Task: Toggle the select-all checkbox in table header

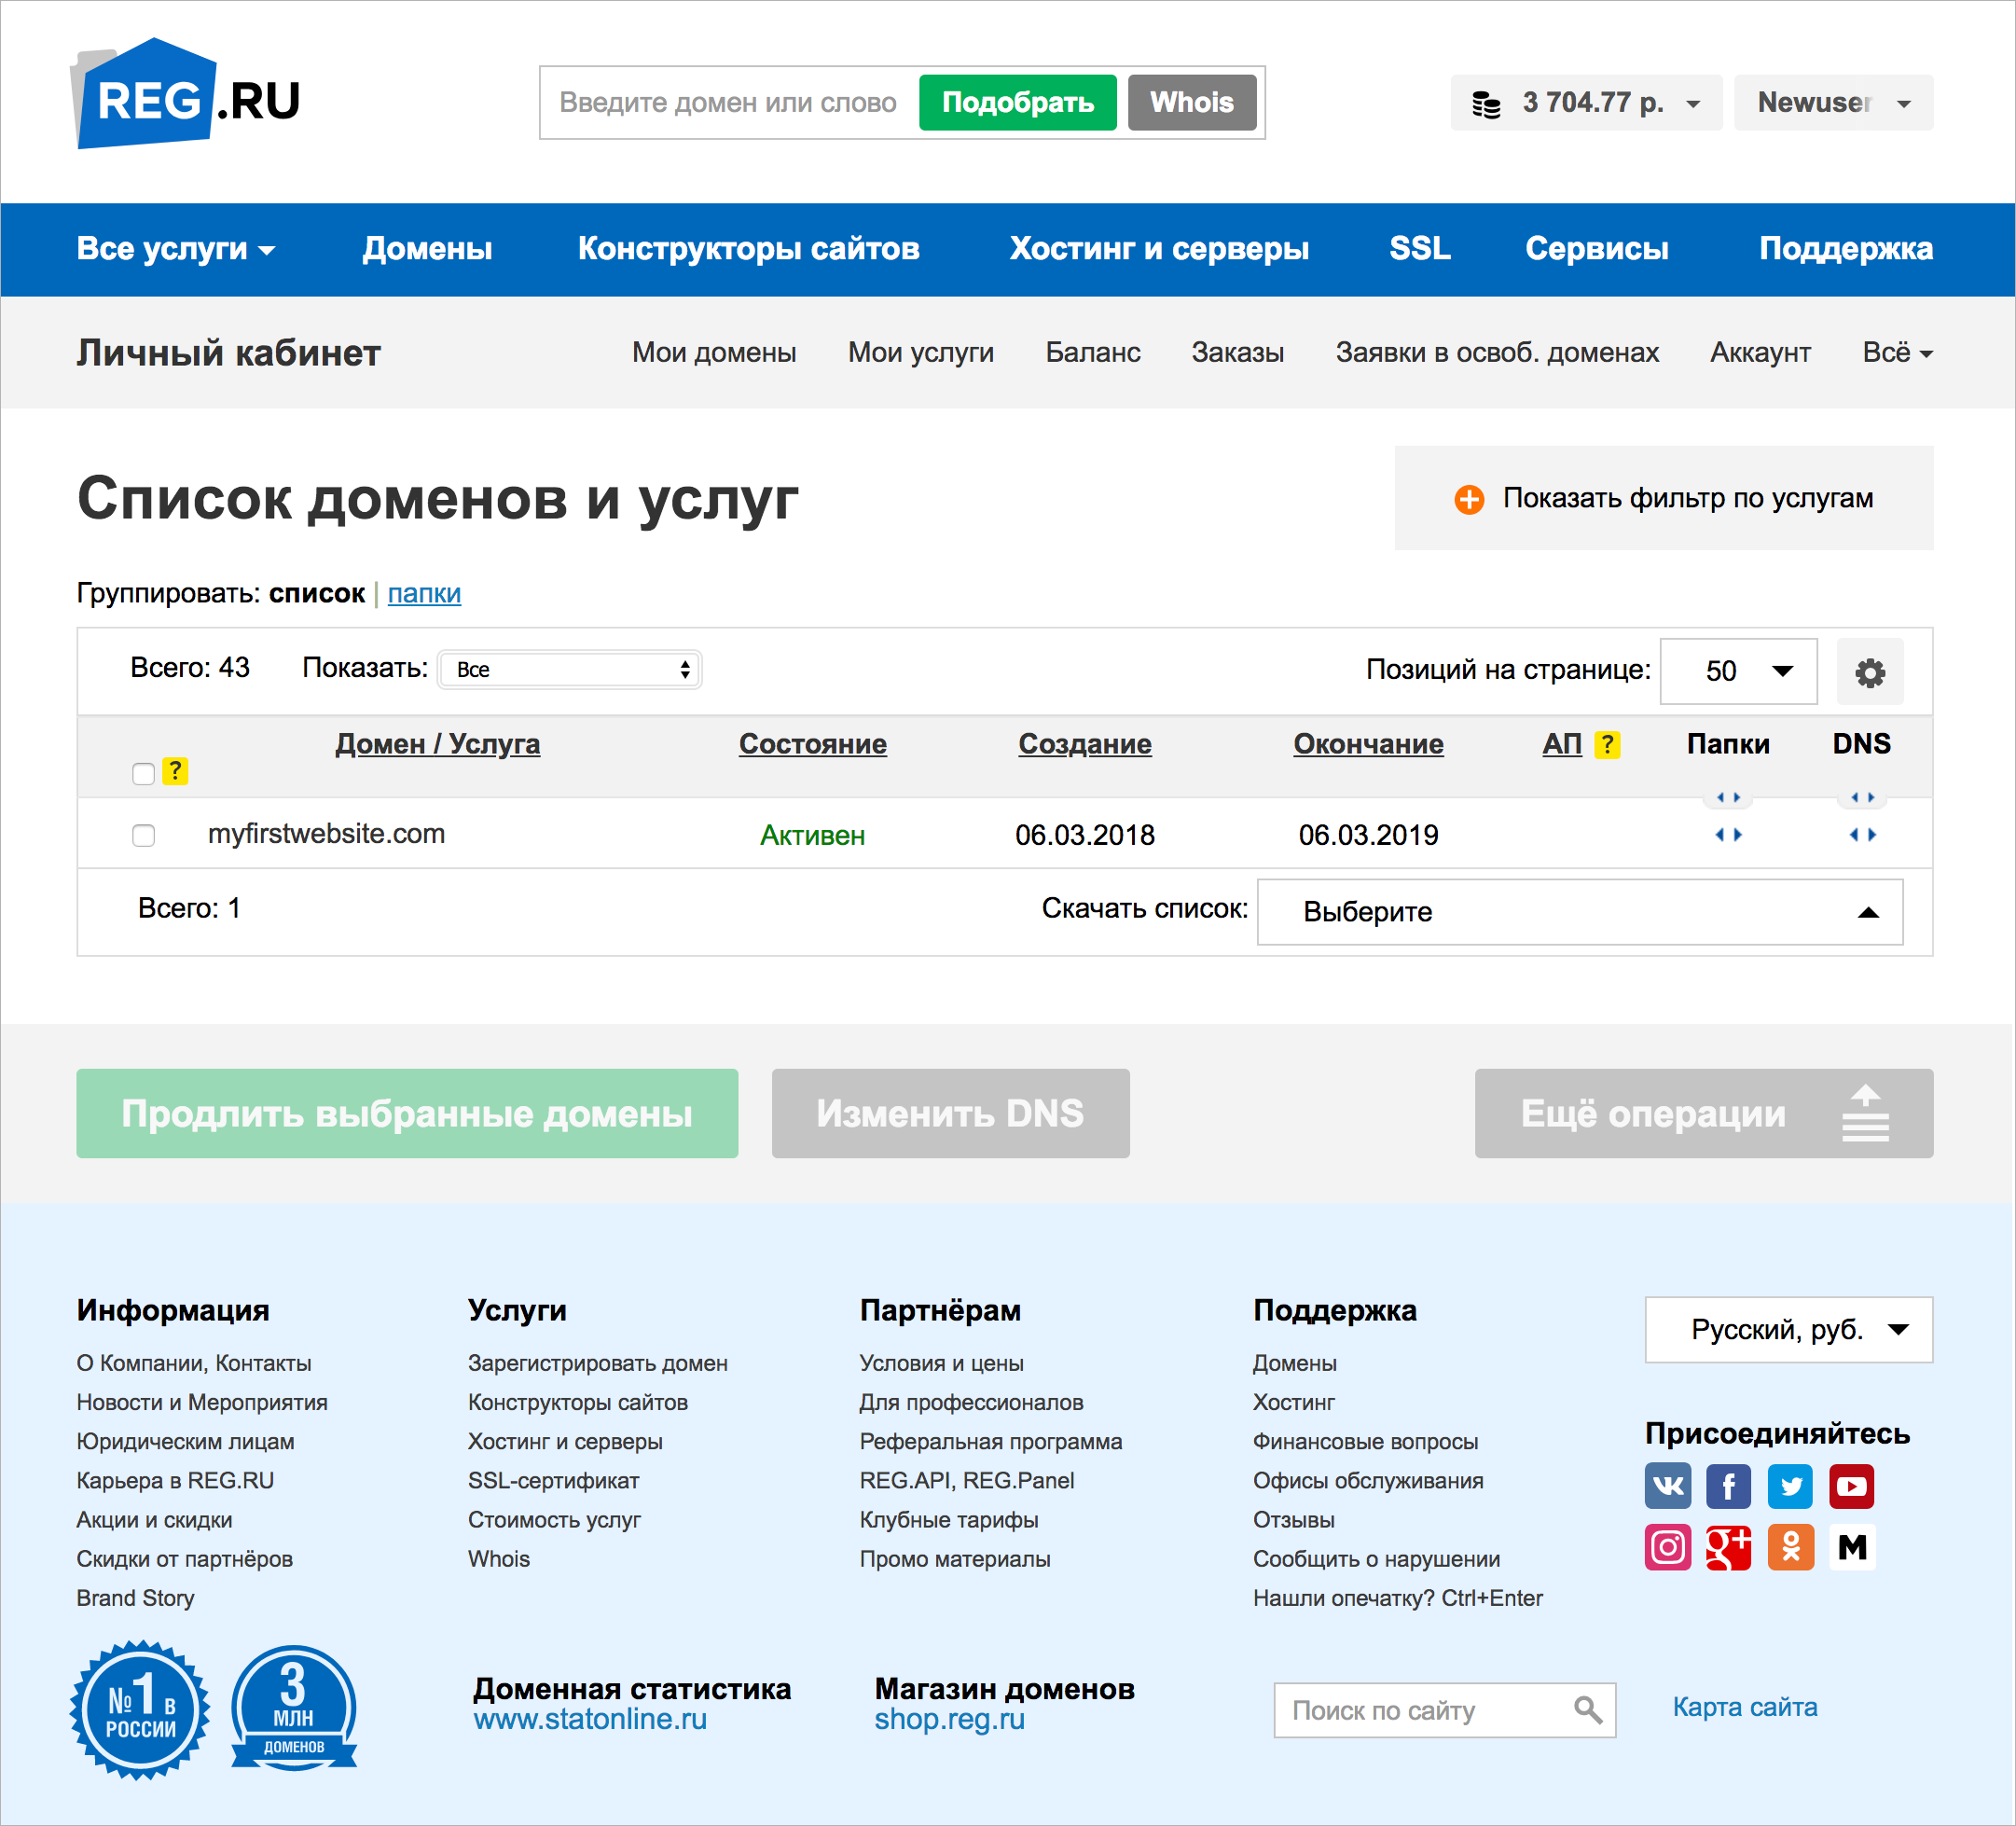Action: [143, 772]
